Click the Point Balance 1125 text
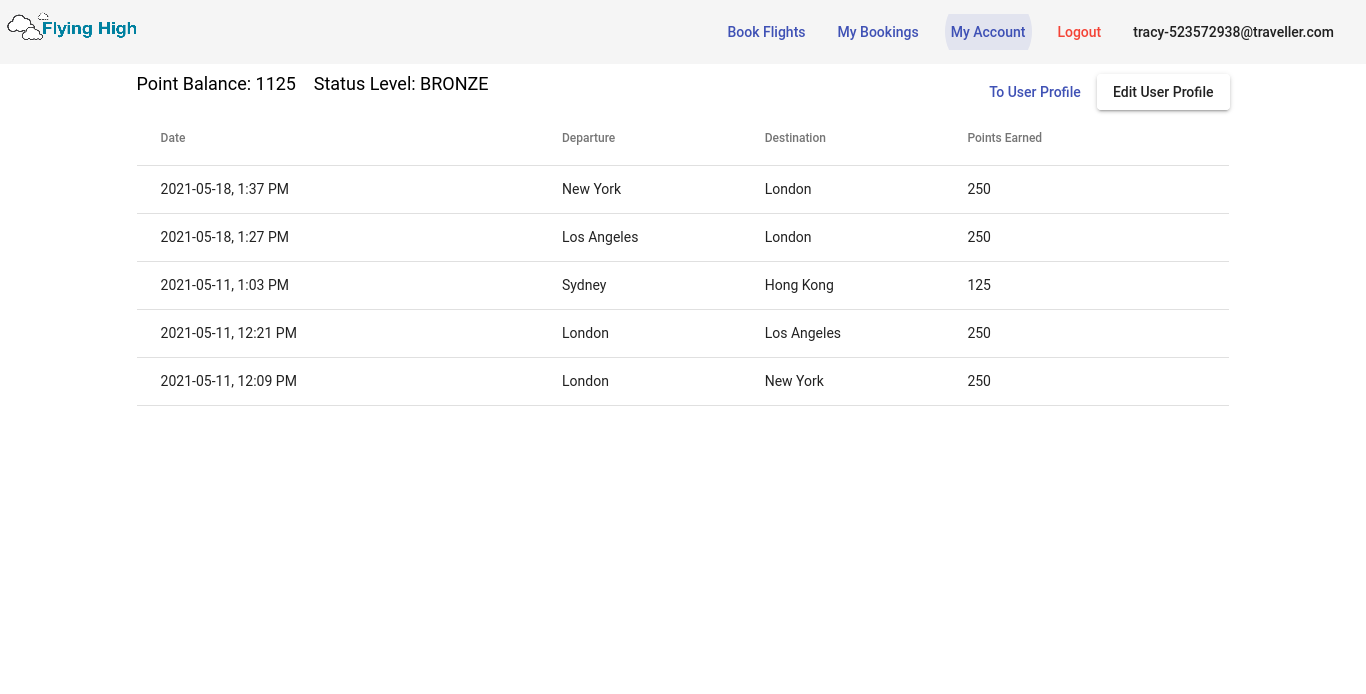 [216, 84]
